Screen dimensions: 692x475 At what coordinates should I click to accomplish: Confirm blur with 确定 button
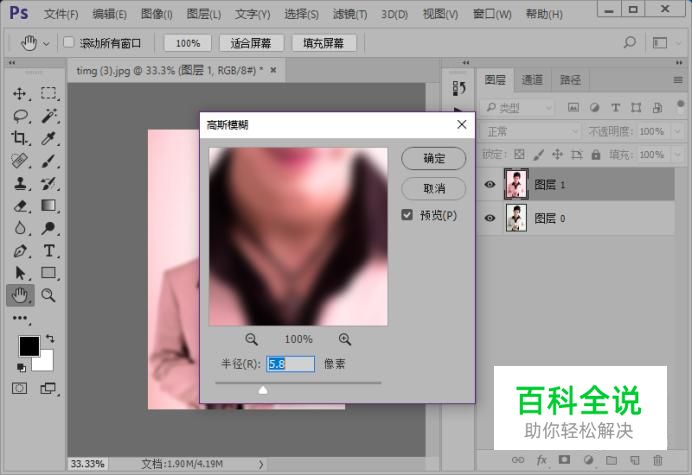(x=434, y=158)
